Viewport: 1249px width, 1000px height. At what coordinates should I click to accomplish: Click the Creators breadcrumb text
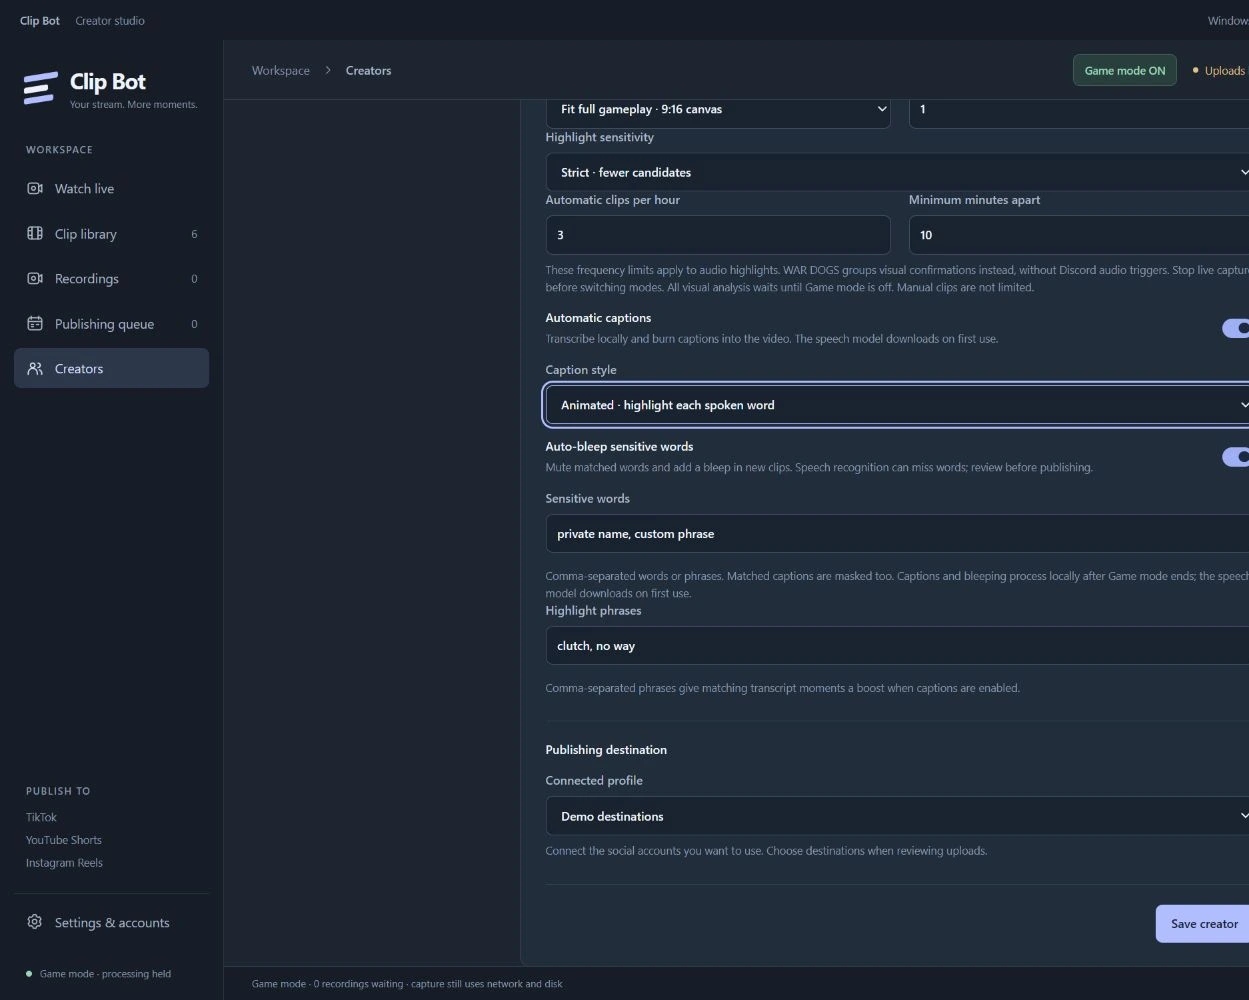pyautogui.click(x=368, y=70)
